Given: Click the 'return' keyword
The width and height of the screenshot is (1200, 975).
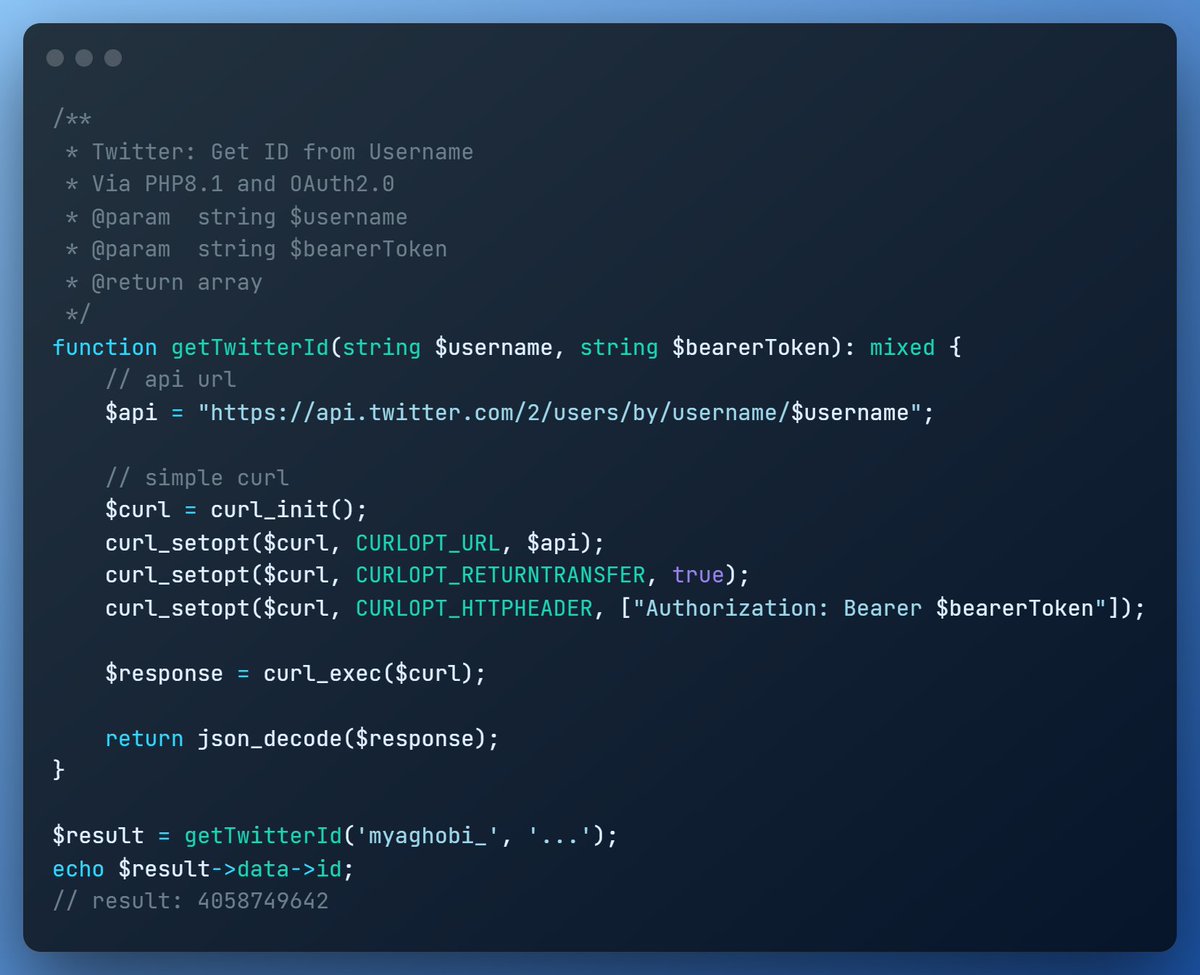Looking at the screenshot, I should [144, 739].
